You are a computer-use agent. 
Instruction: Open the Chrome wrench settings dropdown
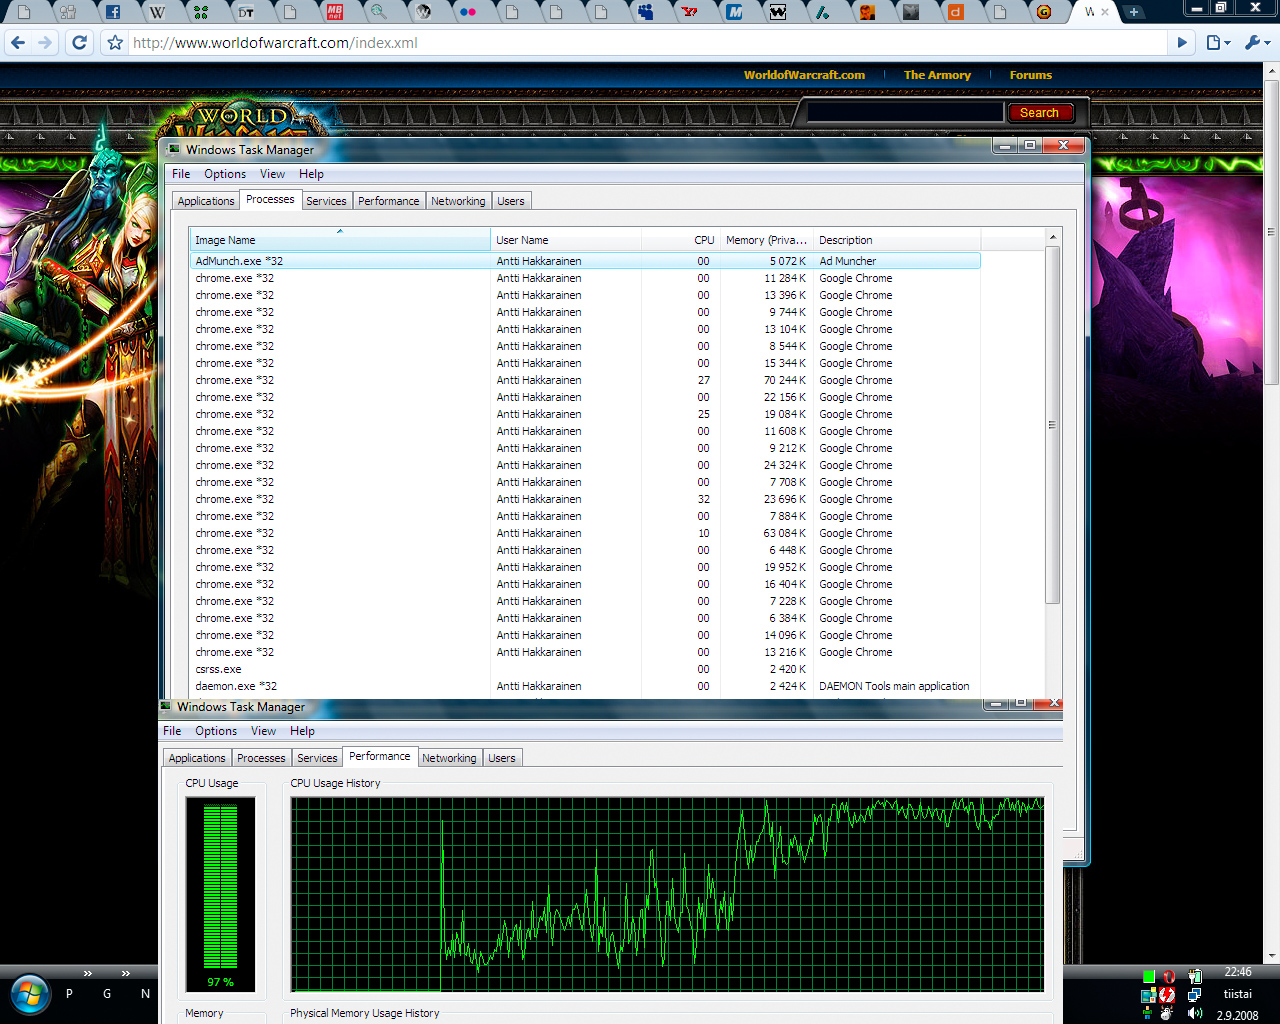pyautogui.click(x=1256, y=43)
